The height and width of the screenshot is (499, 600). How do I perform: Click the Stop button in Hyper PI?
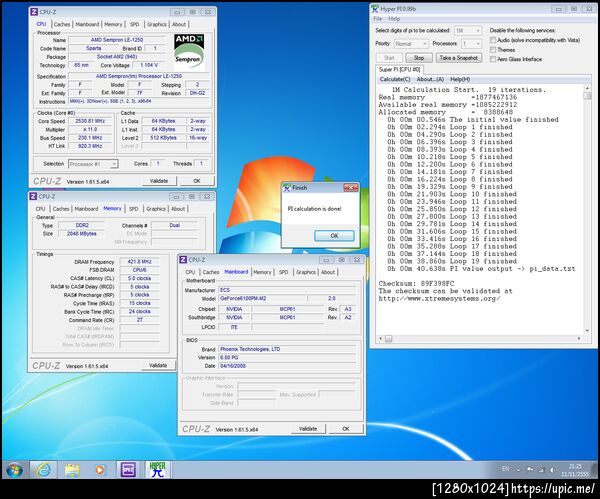click(420, 58)
